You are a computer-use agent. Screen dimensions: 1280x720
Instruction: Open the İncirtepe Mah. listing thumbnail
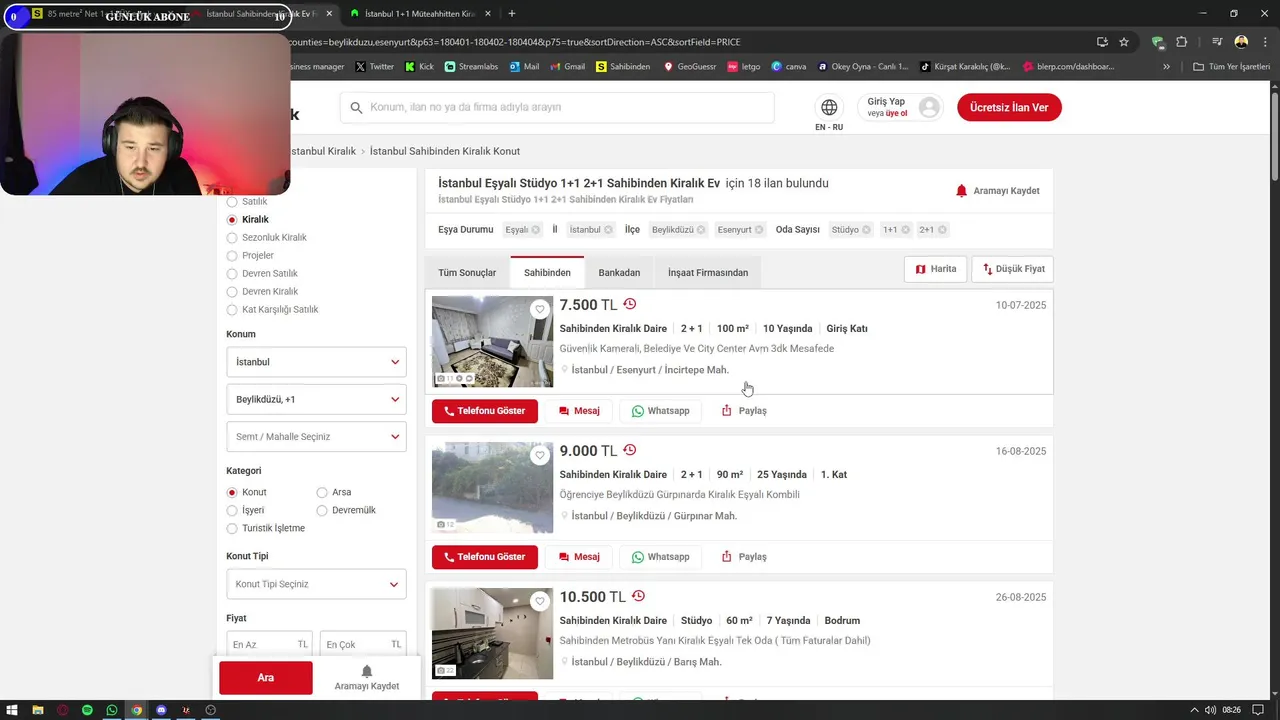pos(492,342)
